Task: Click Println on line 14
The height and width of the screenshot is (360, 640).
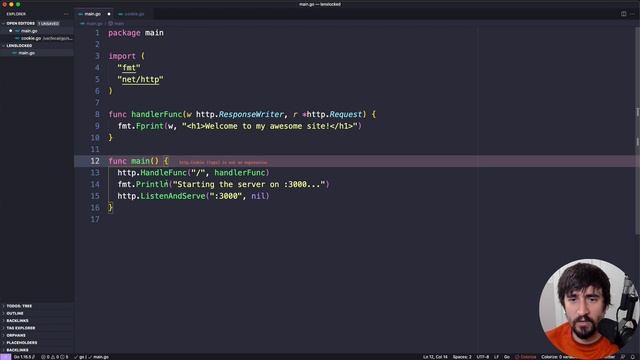Action: click(x=152, y=184)
